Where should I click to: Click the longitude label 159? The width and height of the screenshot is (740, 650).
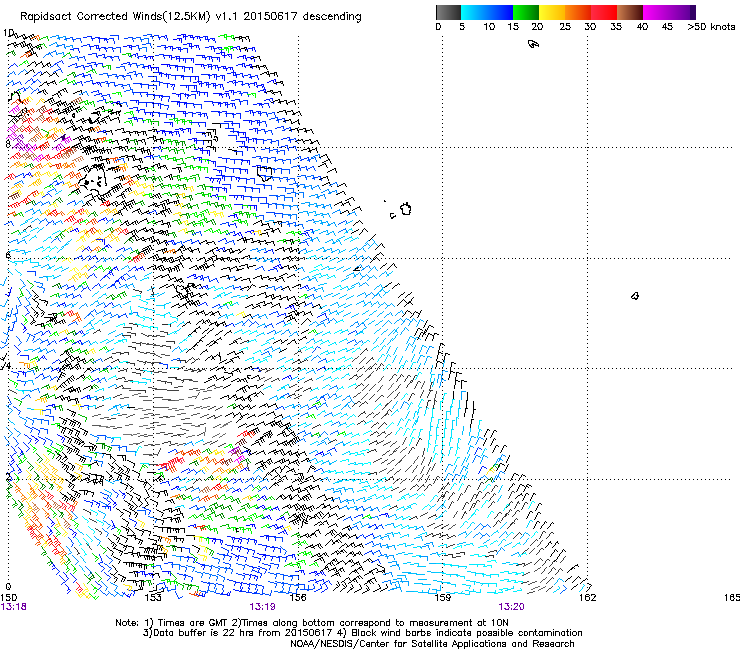pos(442,598)
